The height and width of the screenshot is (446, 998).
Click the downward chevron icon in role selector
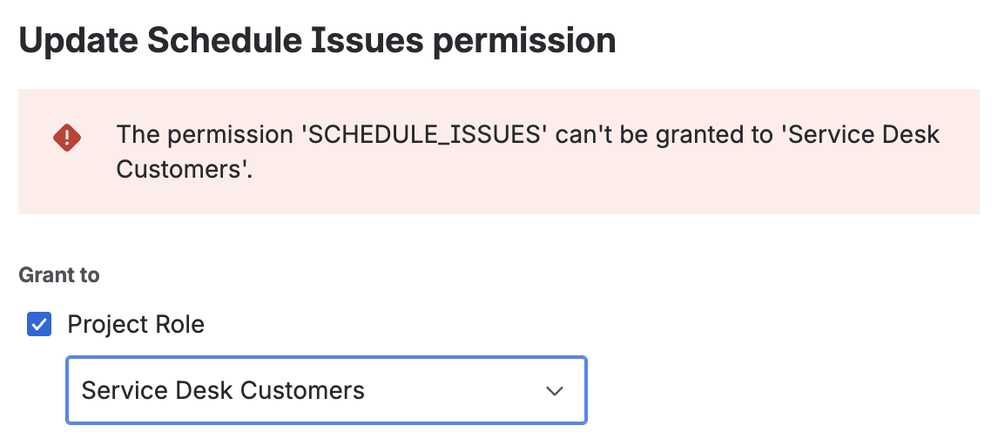pos(555,391)
